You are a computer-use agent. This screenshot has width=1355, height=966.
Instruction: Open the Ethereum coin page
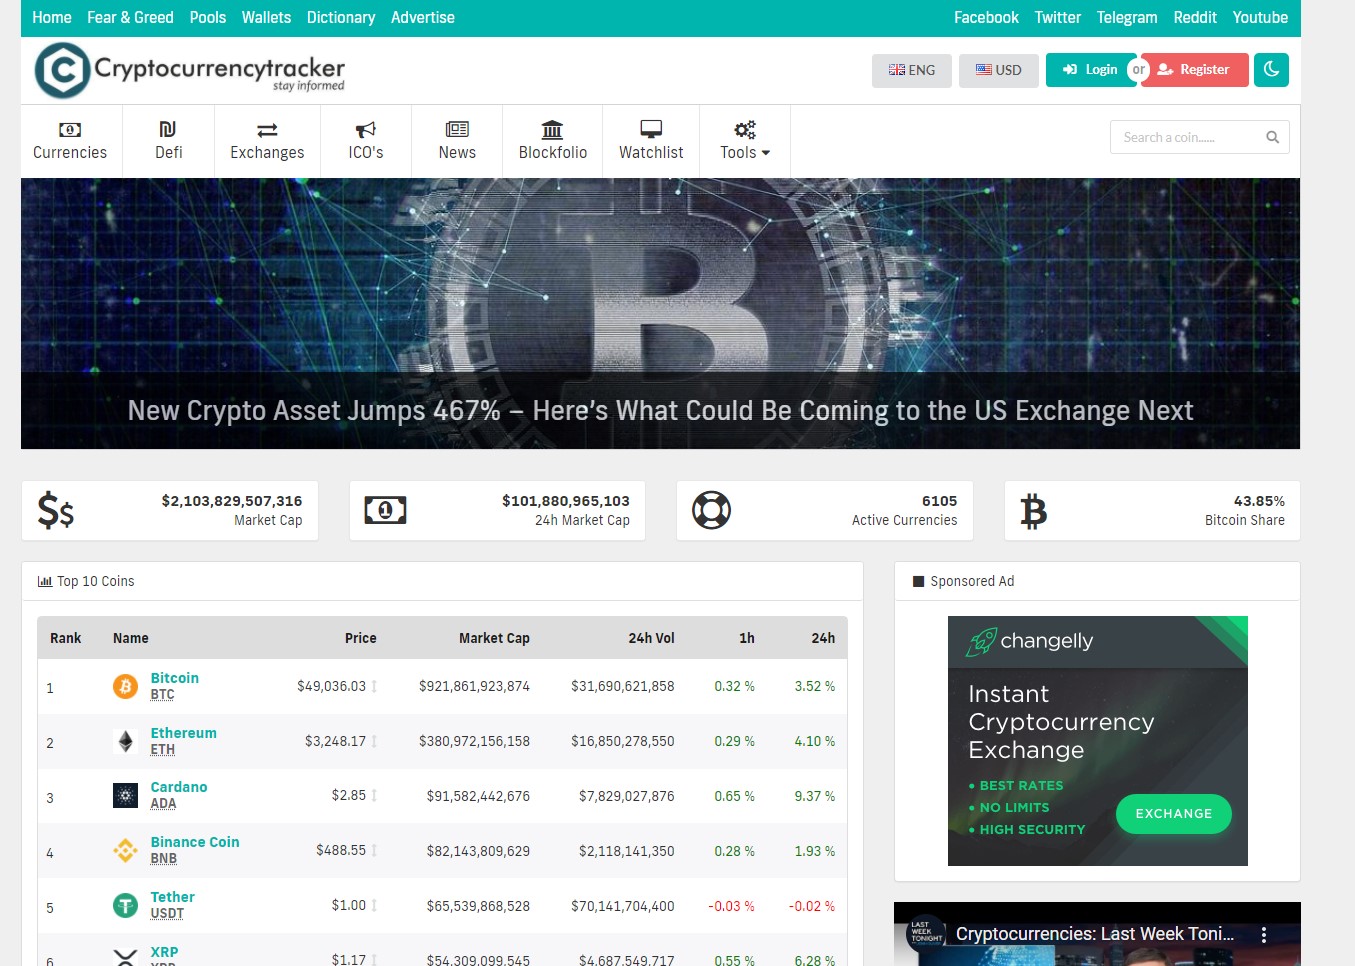184,733
